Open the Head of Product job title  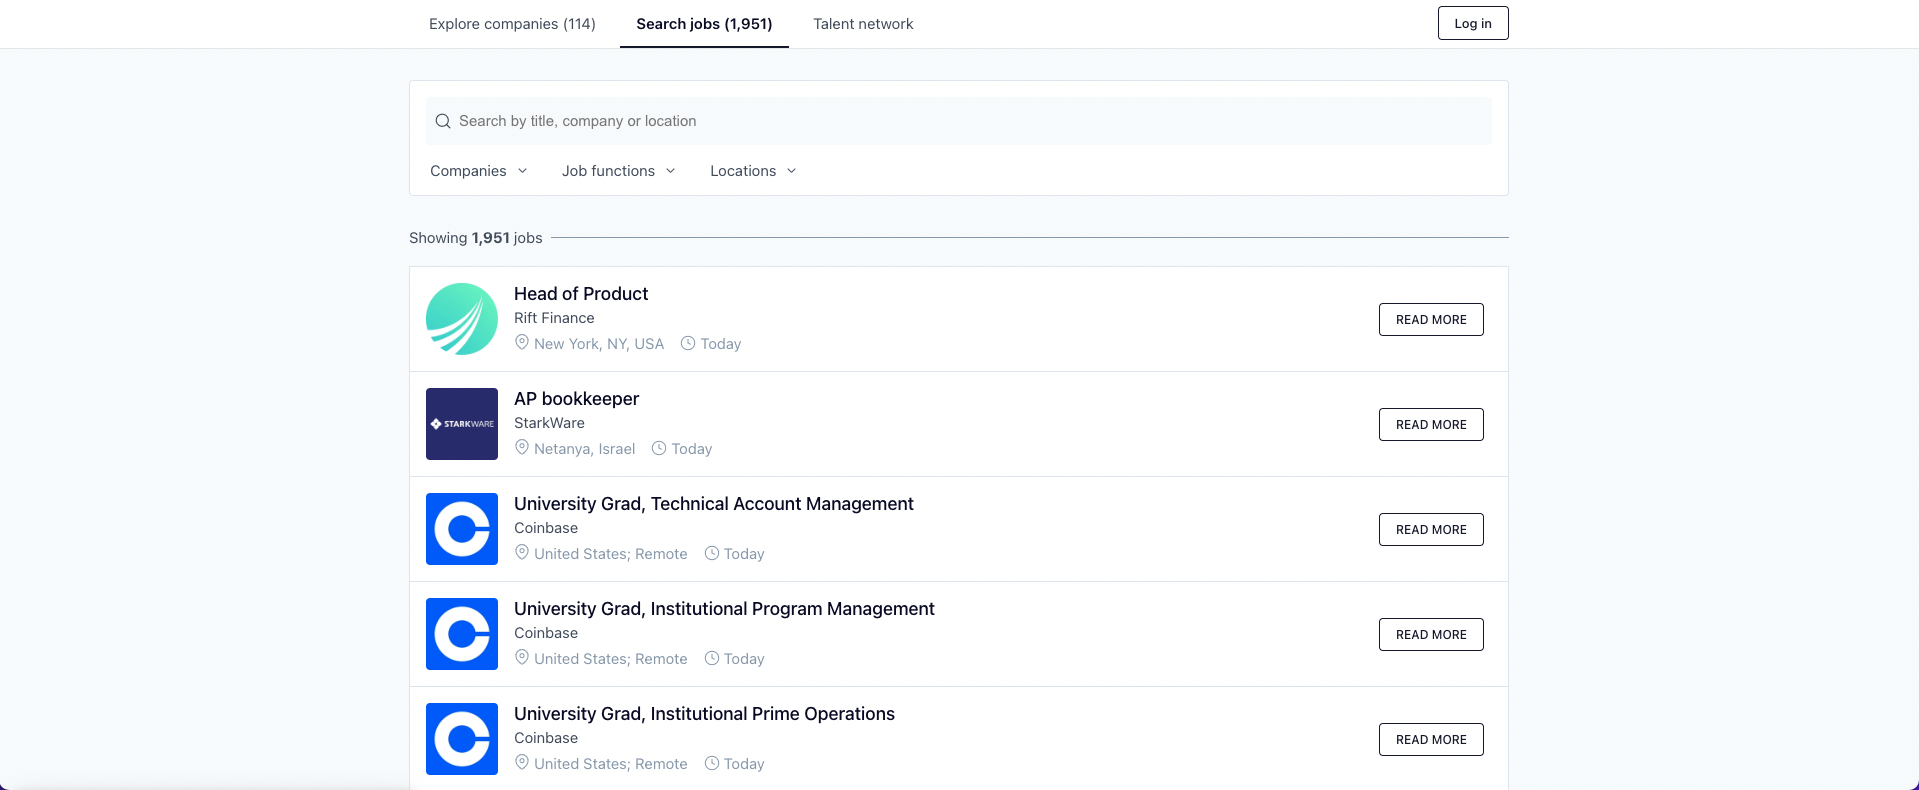point(581,294)
